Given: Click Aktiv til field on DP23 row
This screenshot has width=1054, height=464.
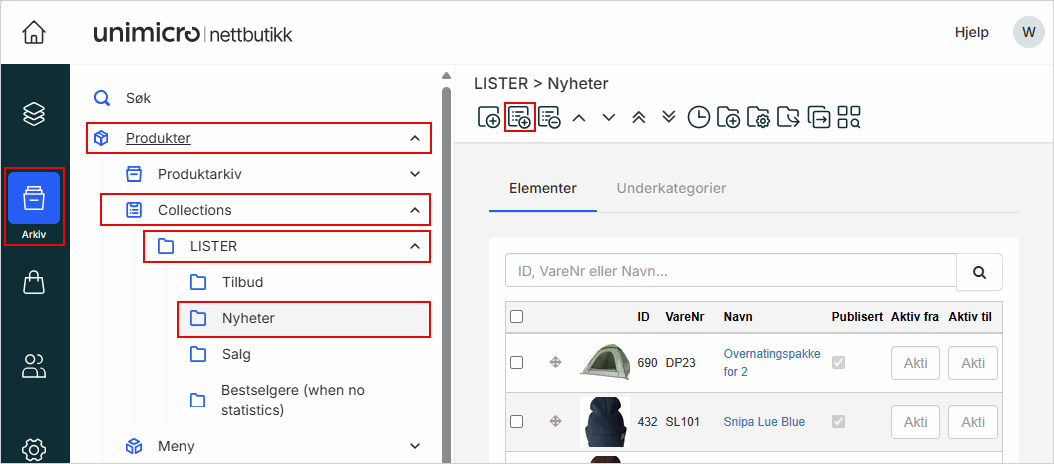Looking at the screenshot, I should [973, 363].
